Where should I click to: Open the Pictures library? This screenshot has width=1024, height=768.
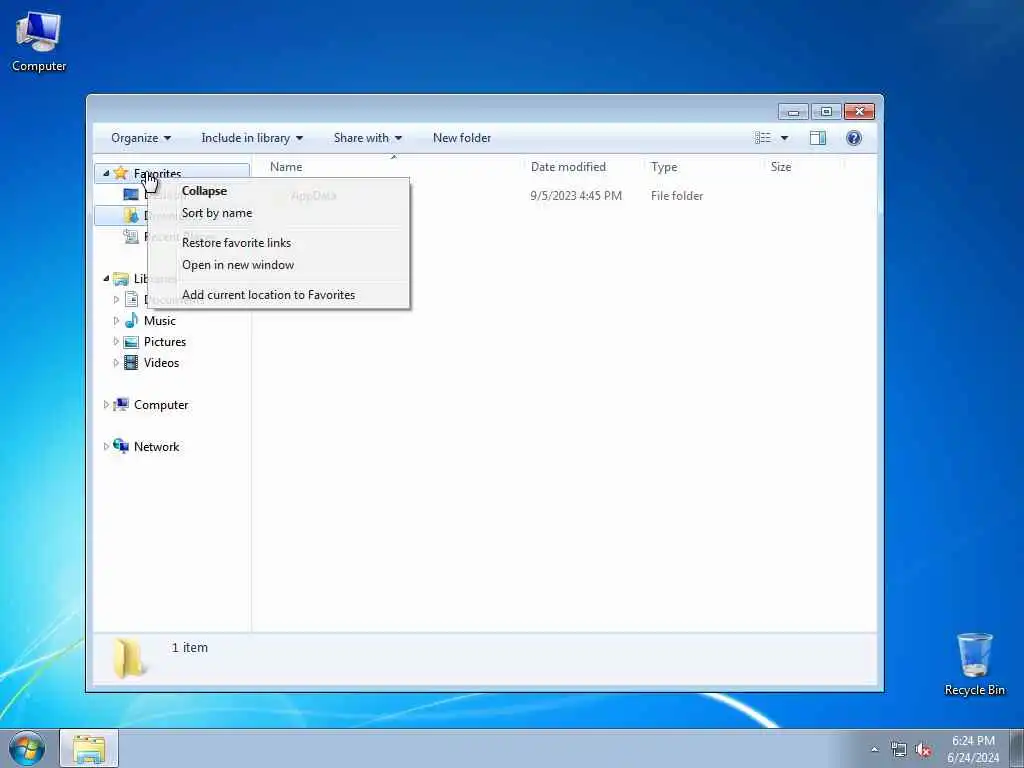pyautogui.click(x=165, y=342)
